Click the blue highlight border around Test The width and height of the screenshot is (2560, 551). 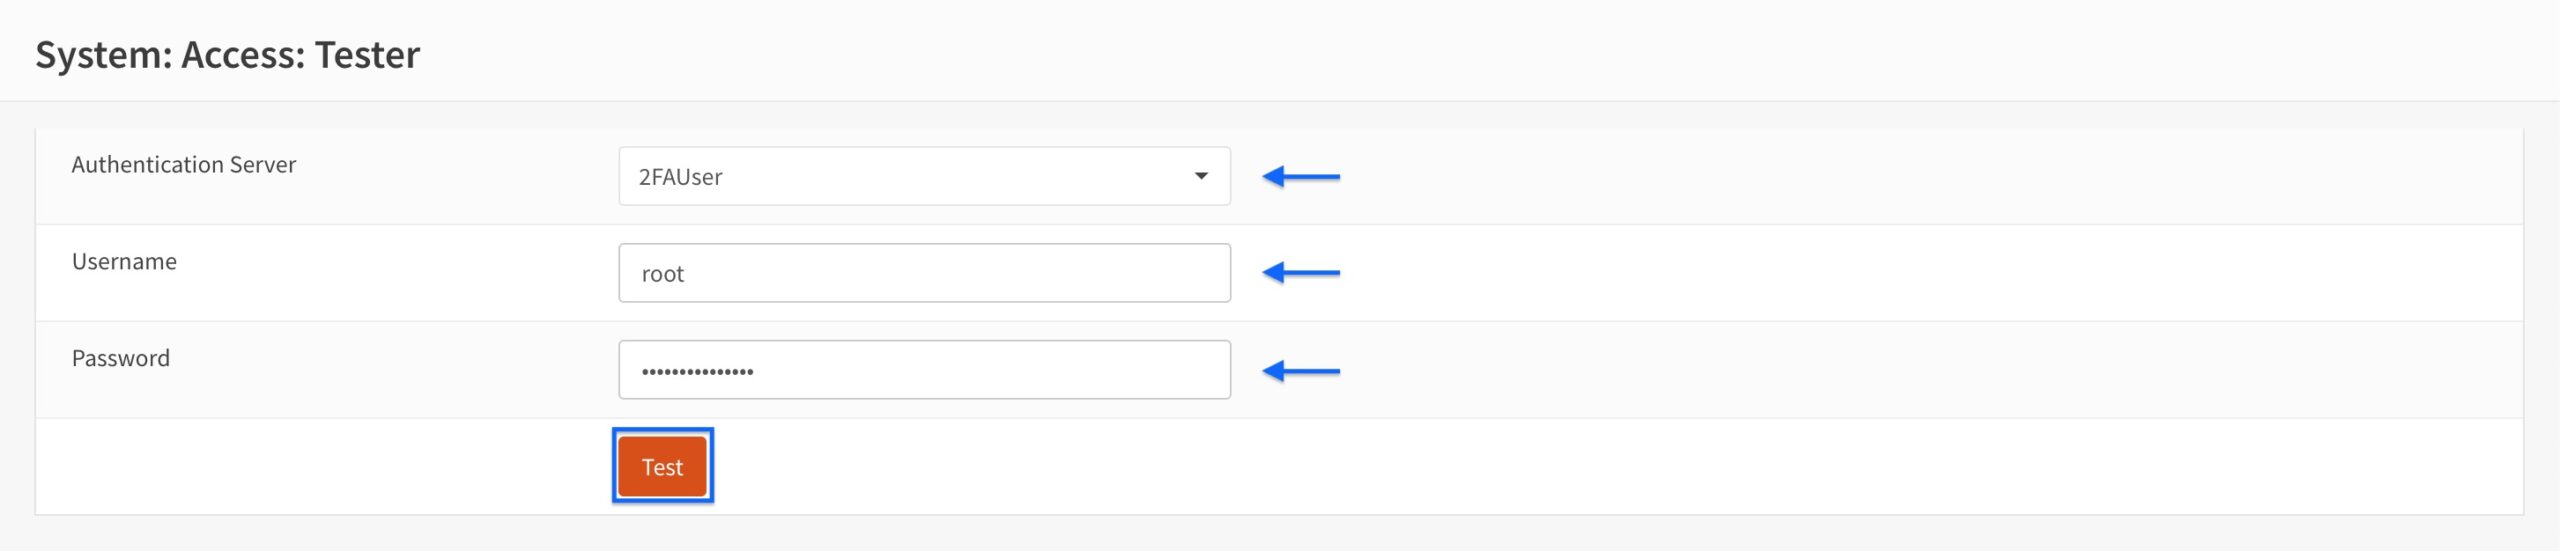point(663,431)
